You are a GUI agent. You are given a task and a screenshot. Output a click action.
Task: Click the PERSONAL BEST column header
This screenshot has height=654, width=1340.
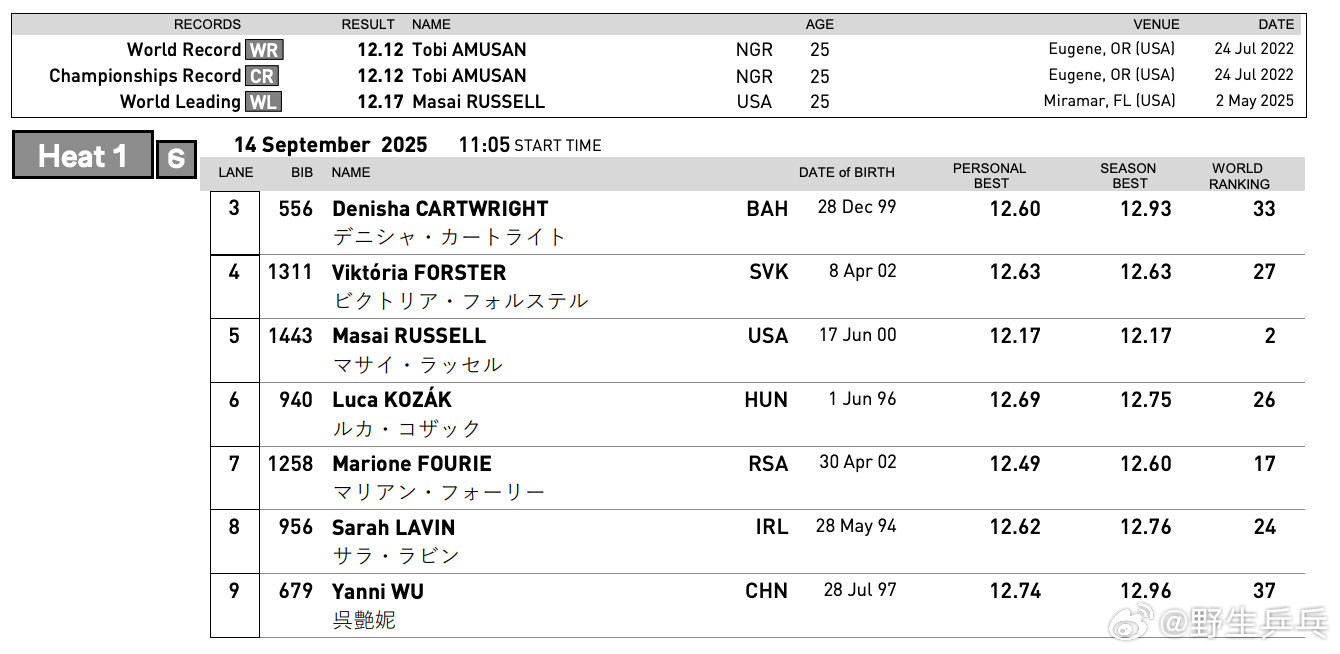tap(989, 176)
